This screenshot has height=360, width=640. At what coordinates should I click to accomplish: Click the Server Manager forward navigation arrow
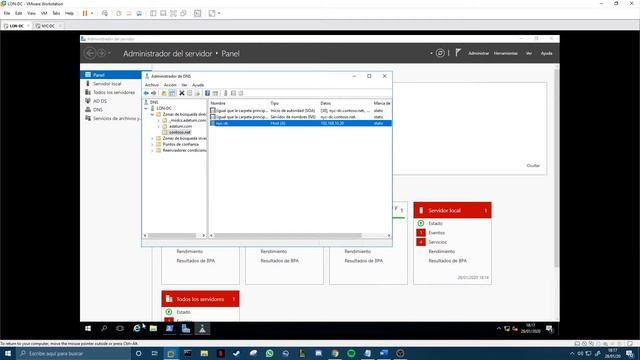pos(101,53)
